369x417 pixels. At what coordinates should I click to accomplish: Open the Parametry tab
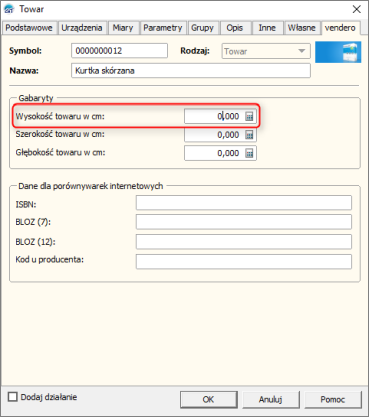point(163,28)
